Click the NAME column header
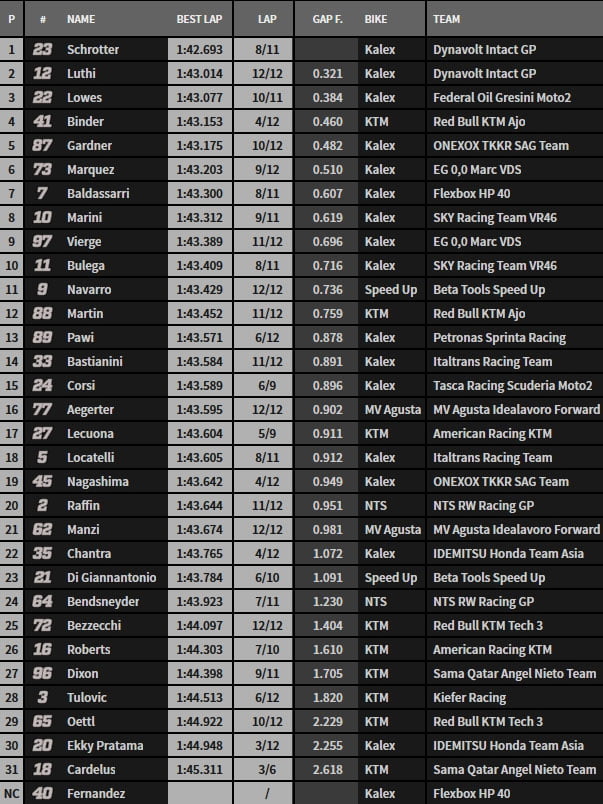 (81, 19)
